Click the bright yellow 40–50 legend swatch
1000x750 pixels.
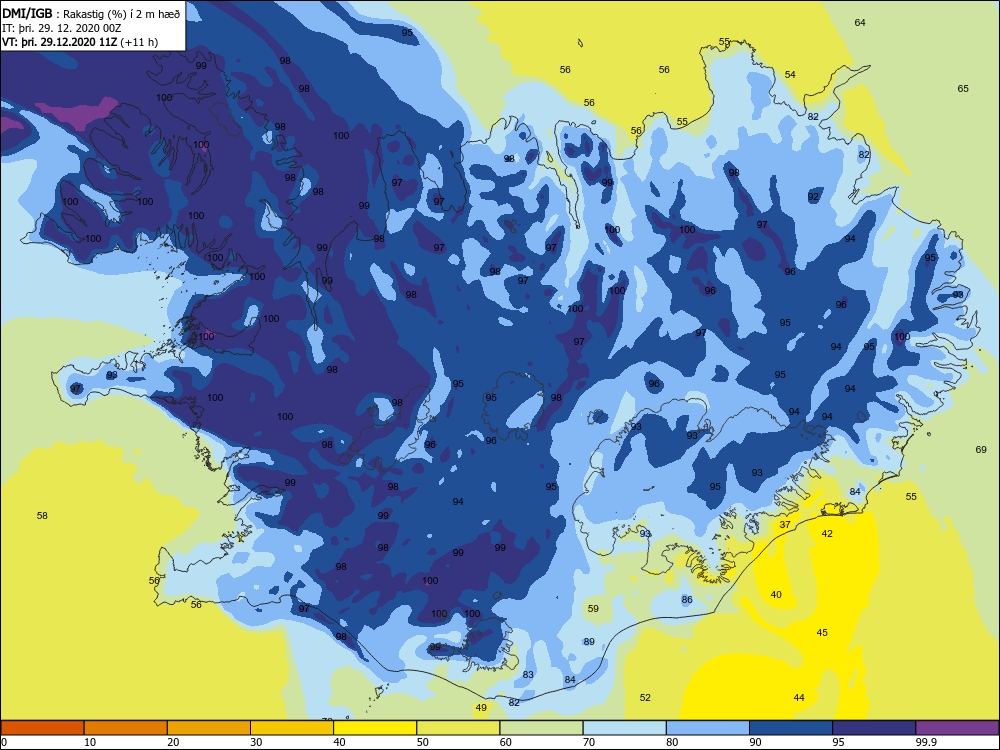(375, 728)
